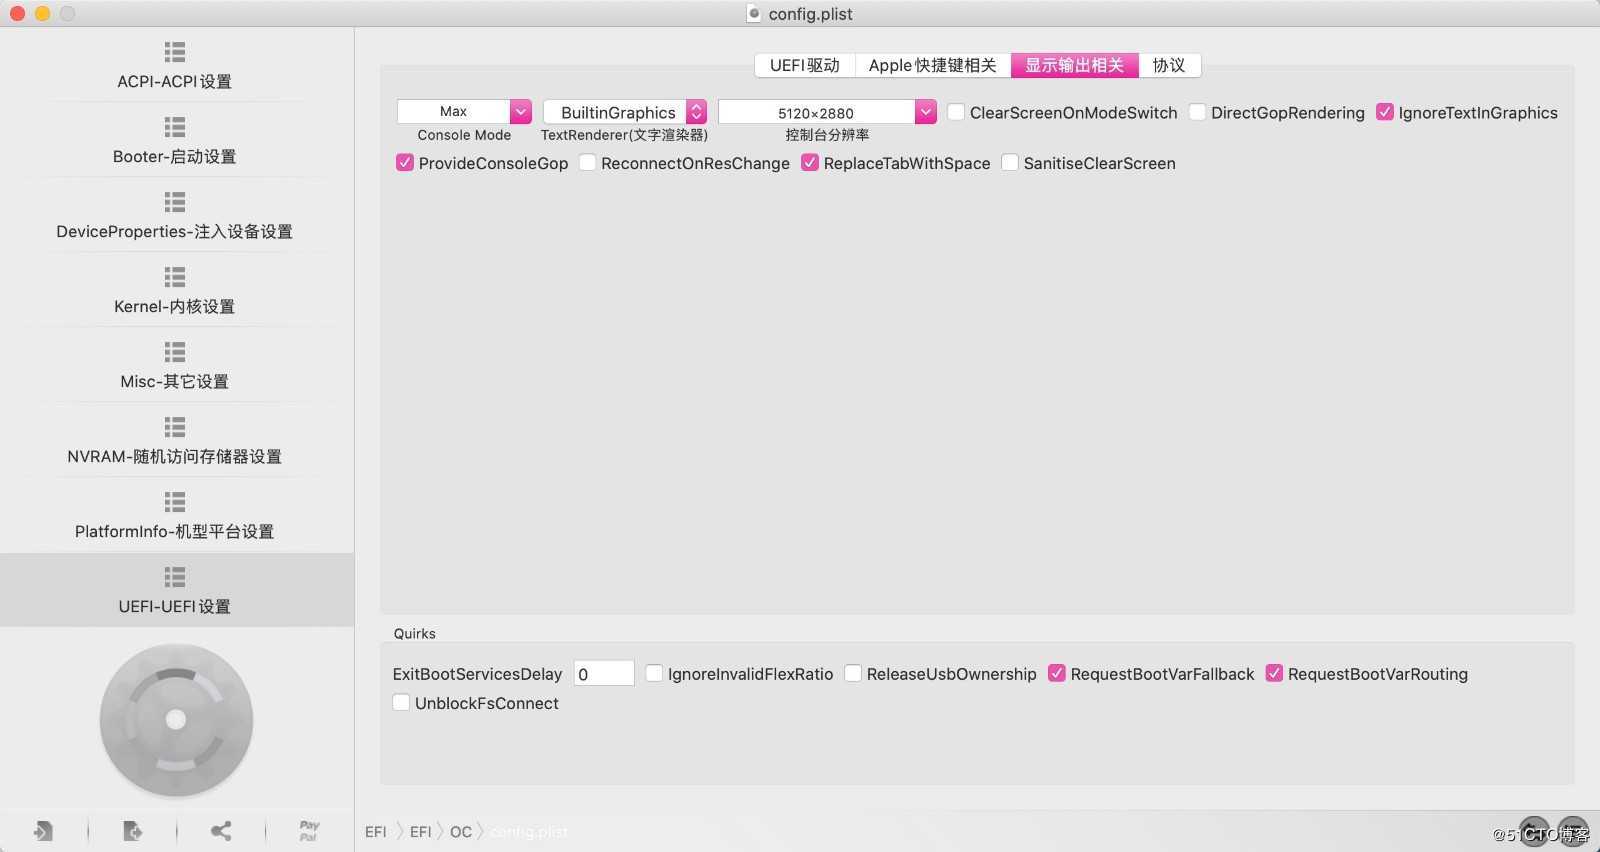Click the Misc-其它设置 list icon
This screenshot has height=852, width=1600.
click(175, 352)
